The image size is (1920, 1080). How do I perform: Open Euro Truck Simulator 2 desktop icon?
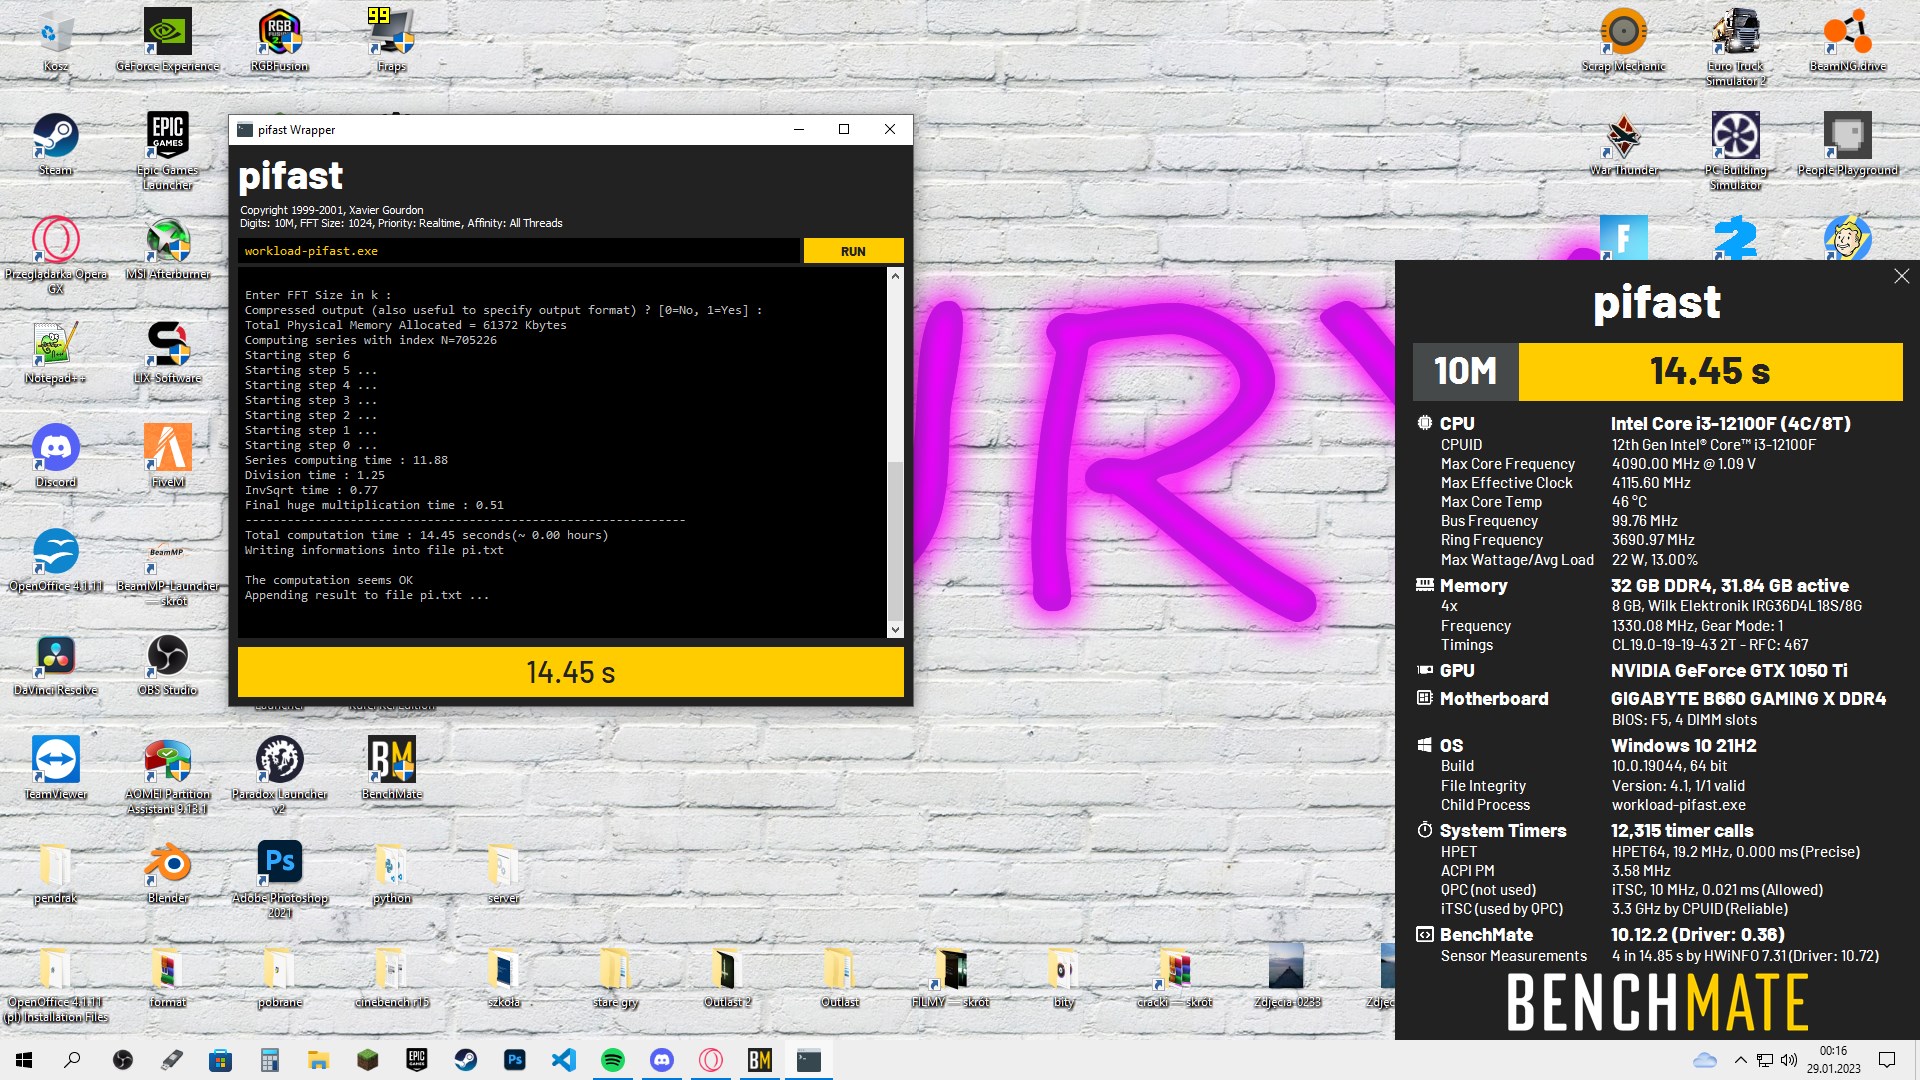click(1736, 48)
